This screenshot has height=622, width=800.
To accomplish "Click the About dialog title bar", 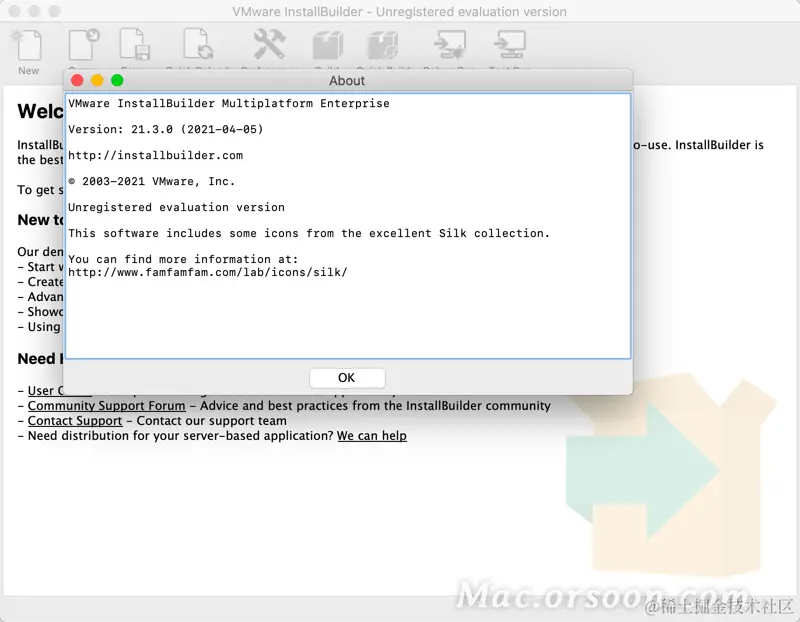I will [x=347, y=81].
